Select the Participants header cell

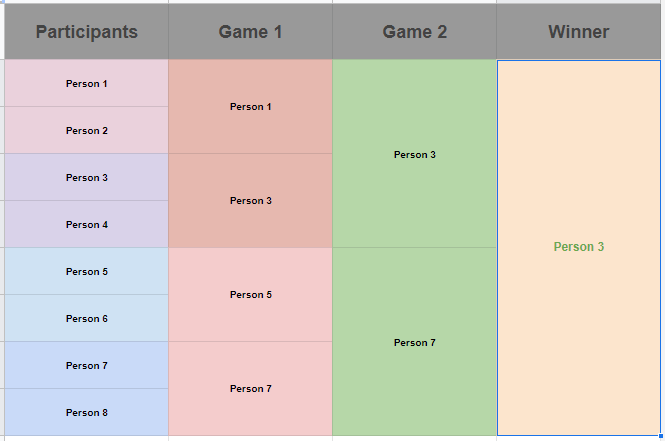click(x=87, y=31)
